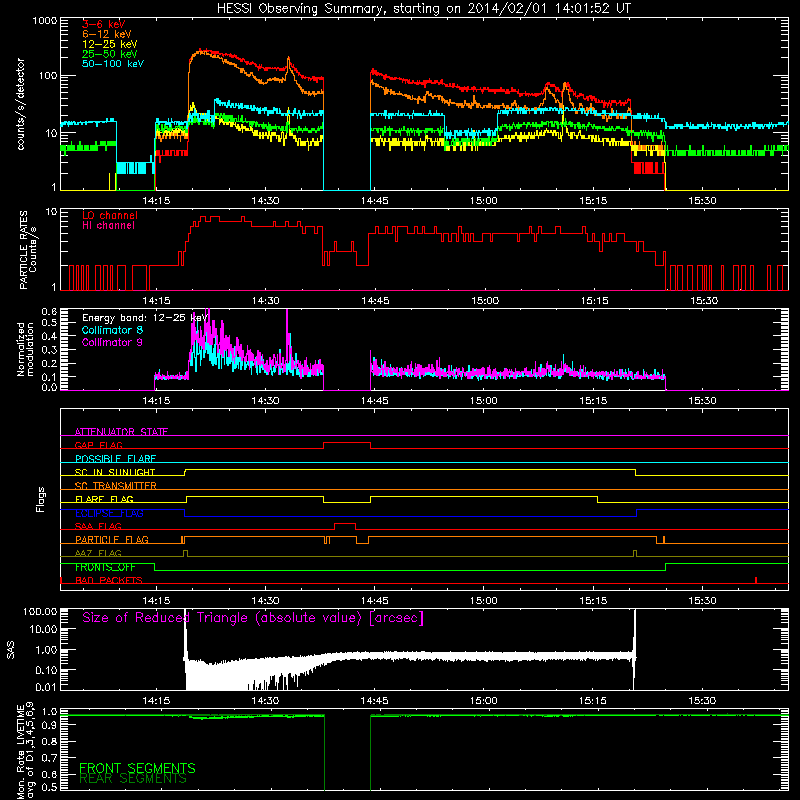This screenshot has height=800, width=800.
Task: Click the 15:15 tick label under SAS plot
Action: click(x=593, y=701)
